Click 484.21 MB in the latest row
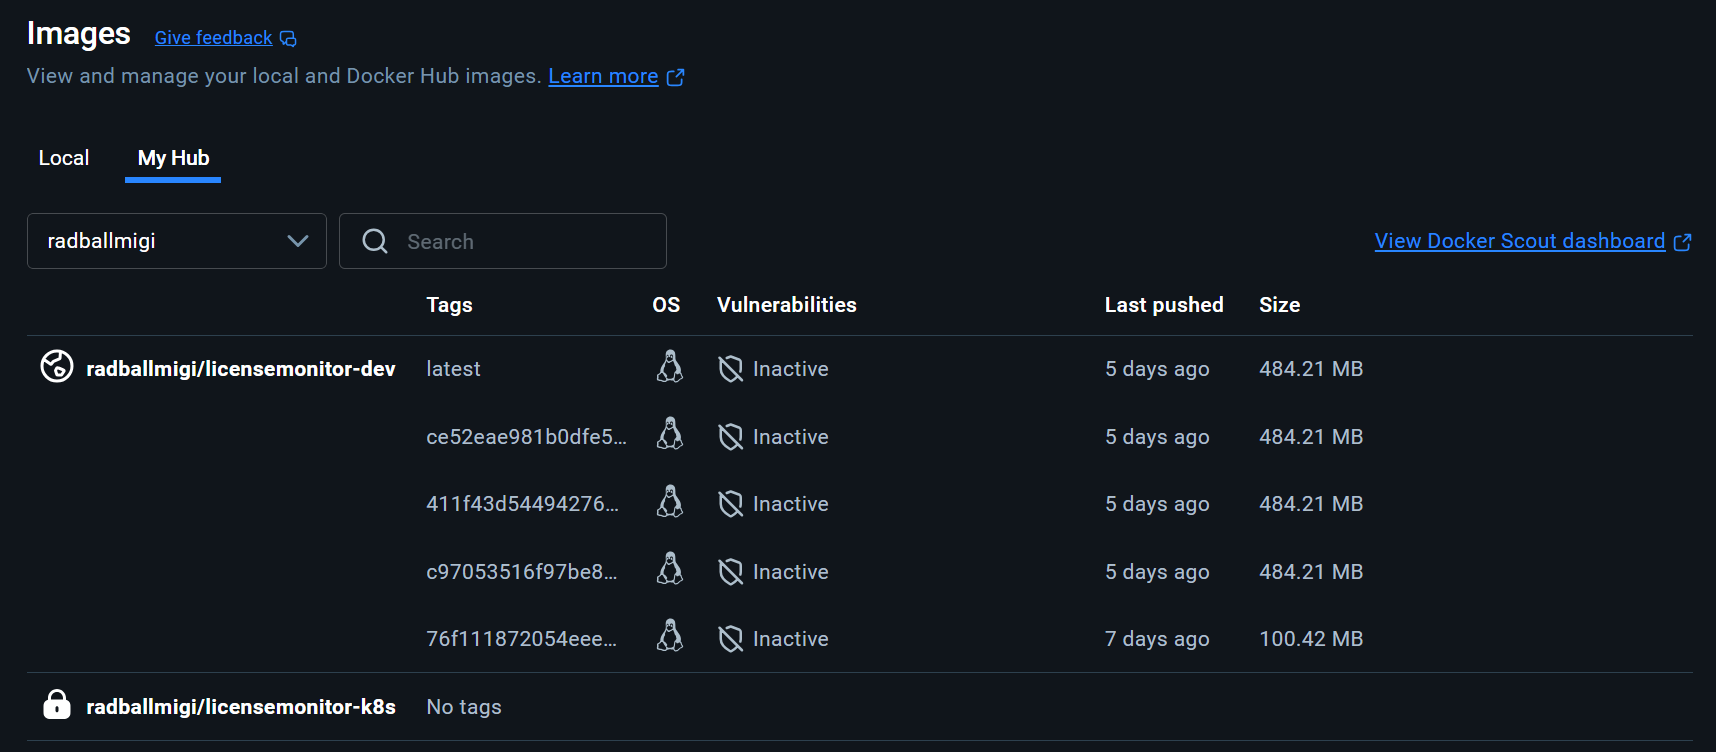 point(1311,369)
